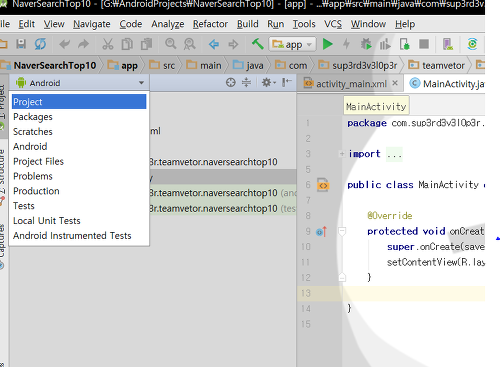This screenshot has width=500, height=367.
Task: Click Attach debugger to Android process icon
Action: (404, 44)
